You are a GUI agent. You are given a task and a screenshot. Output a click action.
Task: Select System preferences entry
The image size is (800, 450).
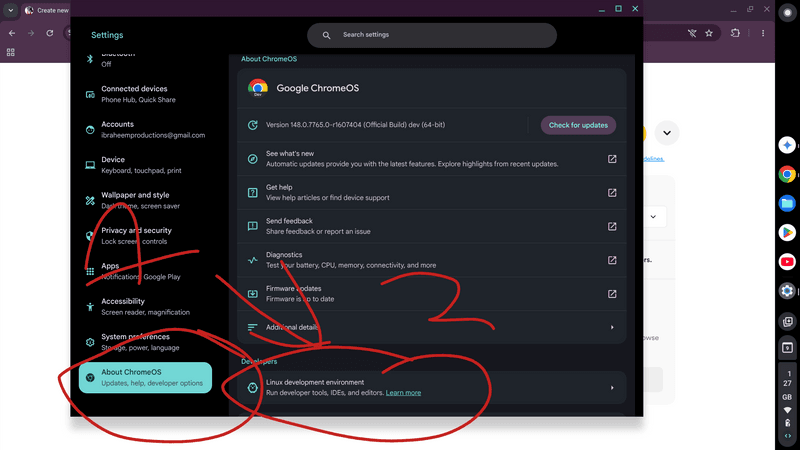(145, 342)
